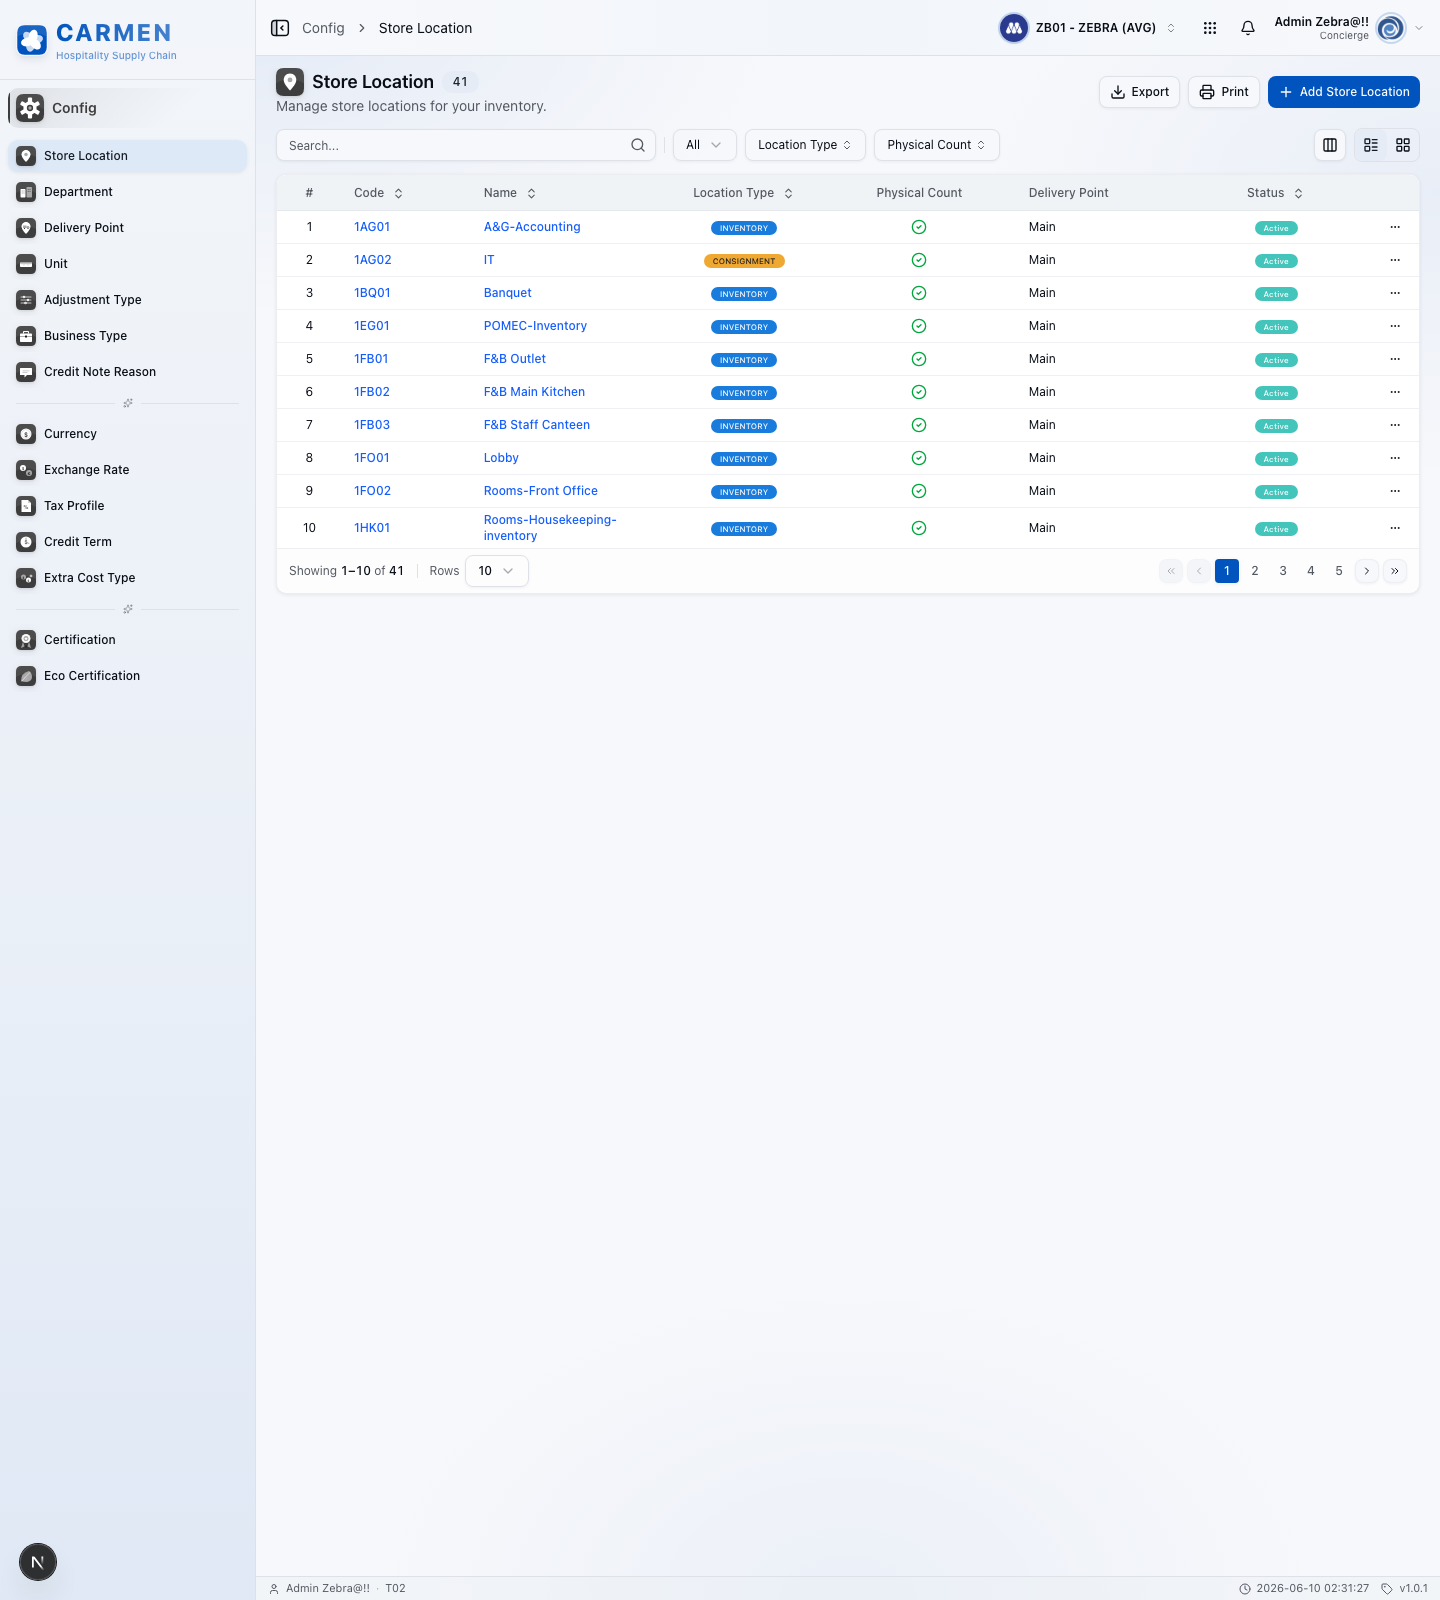This screenshot has width=1440, height=1600.
Task: Open the apps grid menu icon
Action: pos(1210,28)
